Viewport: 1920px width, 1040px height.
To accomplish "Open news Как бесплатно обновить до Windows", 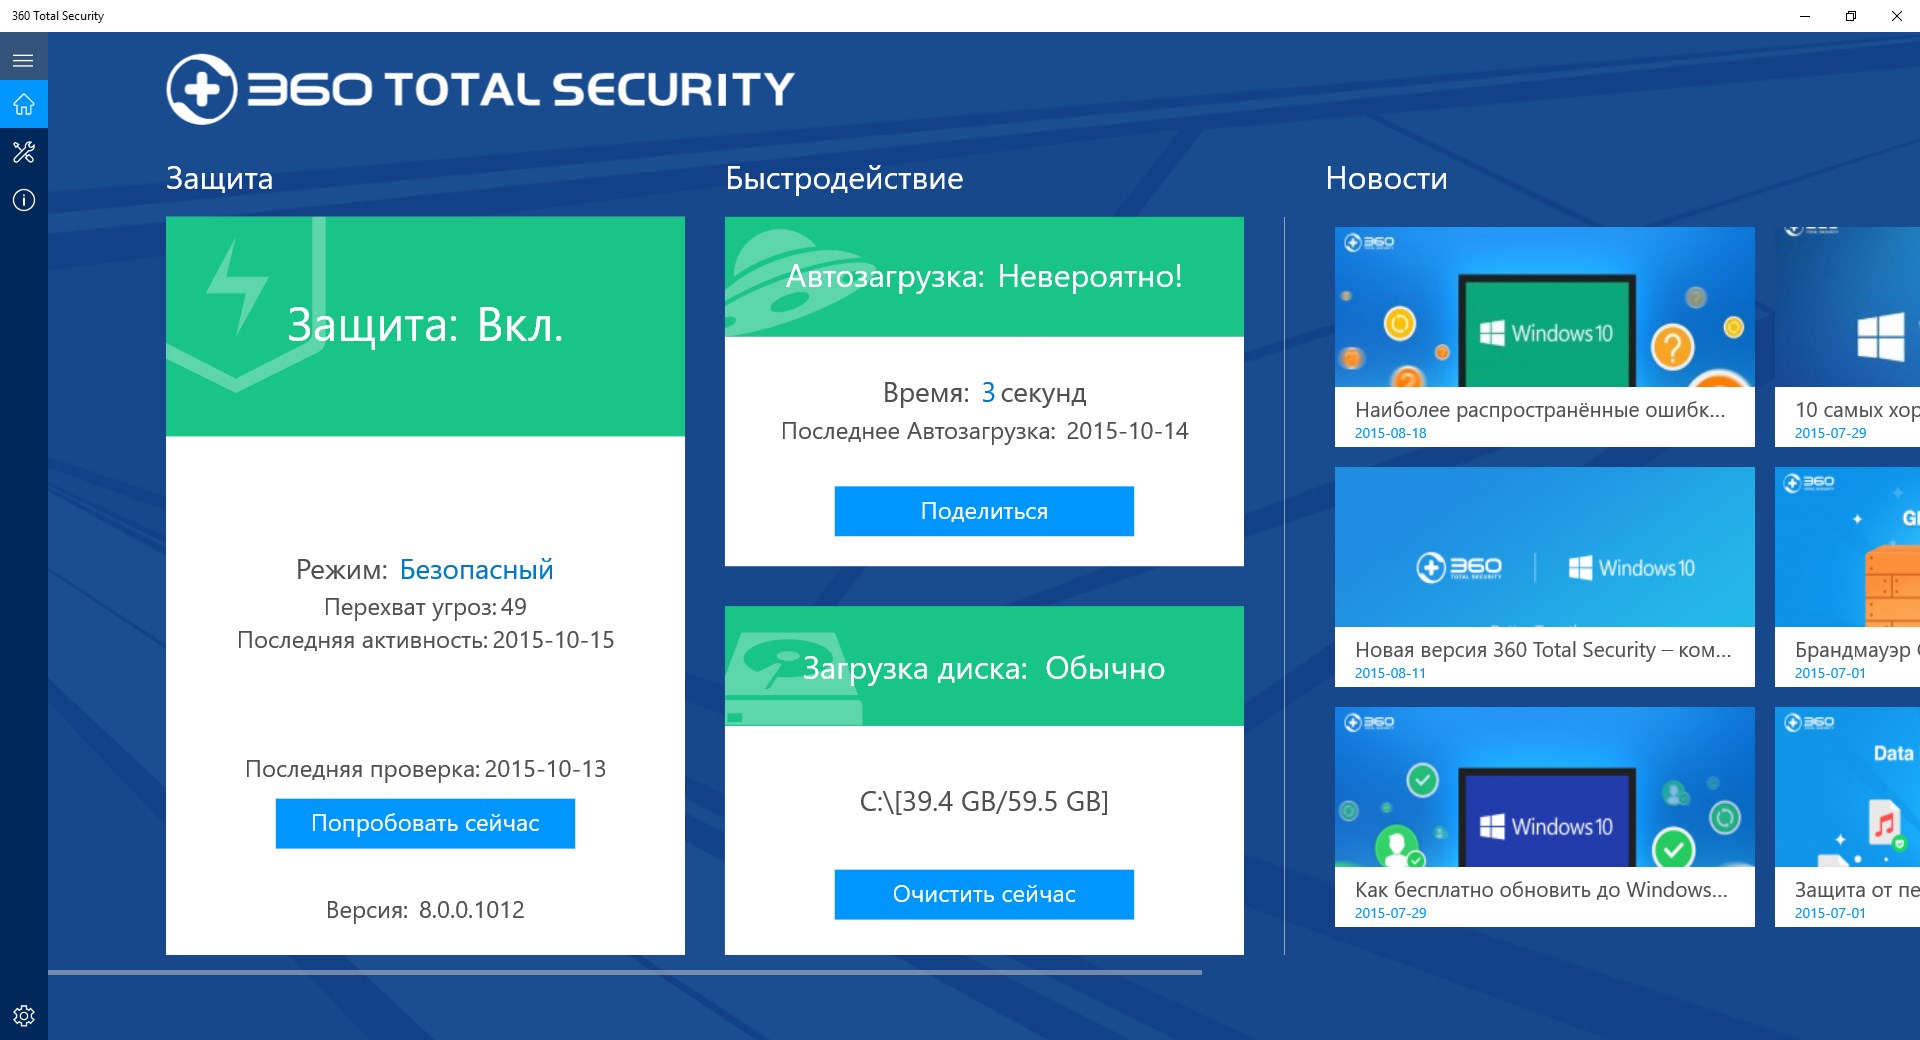I will pos(1544,817).
